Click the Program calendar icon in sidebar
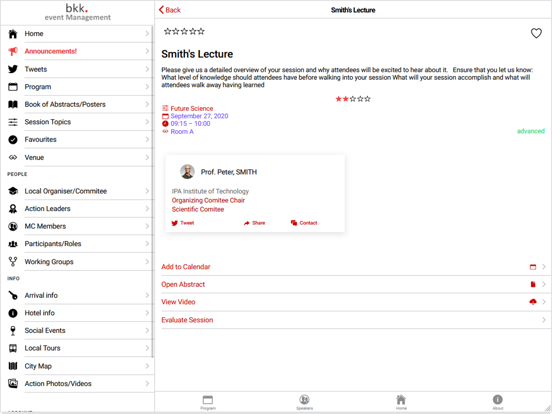552x414 pixels. [x=13, y=87]
